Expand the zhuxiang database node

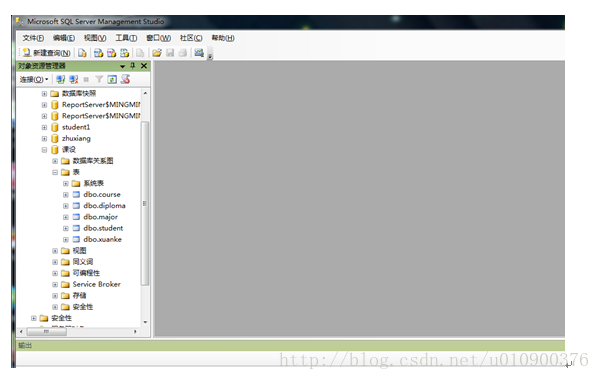tap(44, 139)
